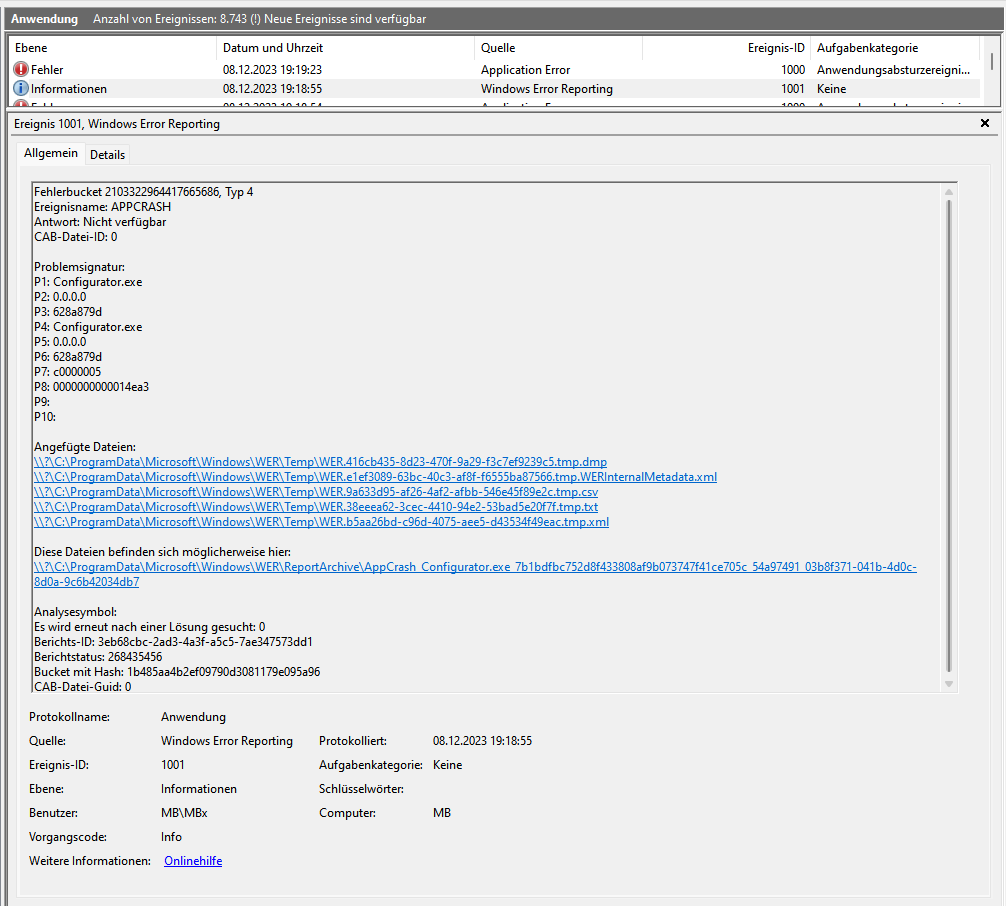1006x906 pixels.
Task: Click Anwendungsabsturzereigni... category cell
Action: [893, 70]
